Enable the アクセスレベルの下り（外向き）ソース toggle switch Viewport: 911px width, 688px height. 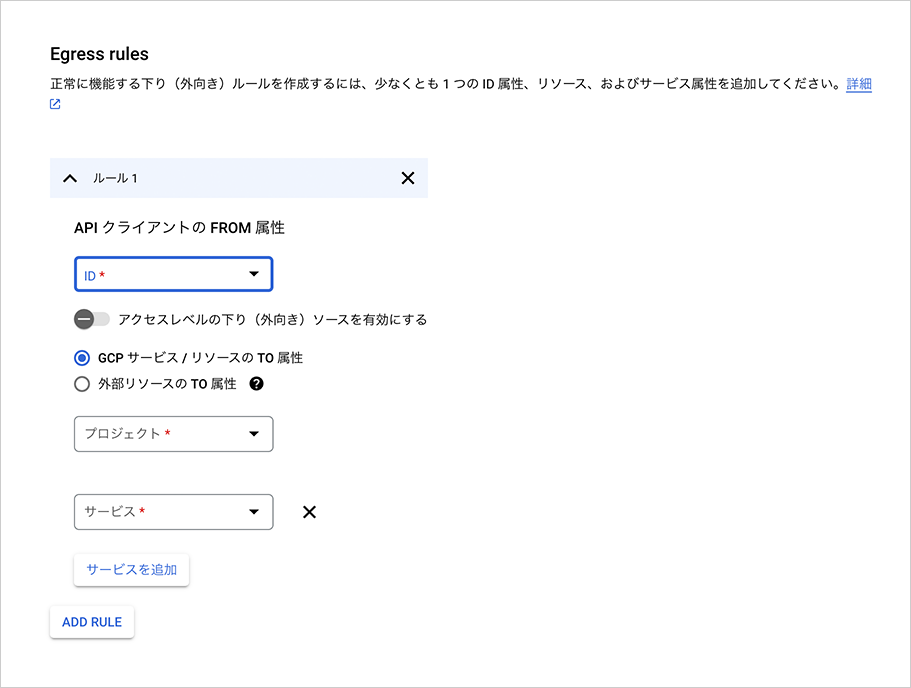point(91,320)
